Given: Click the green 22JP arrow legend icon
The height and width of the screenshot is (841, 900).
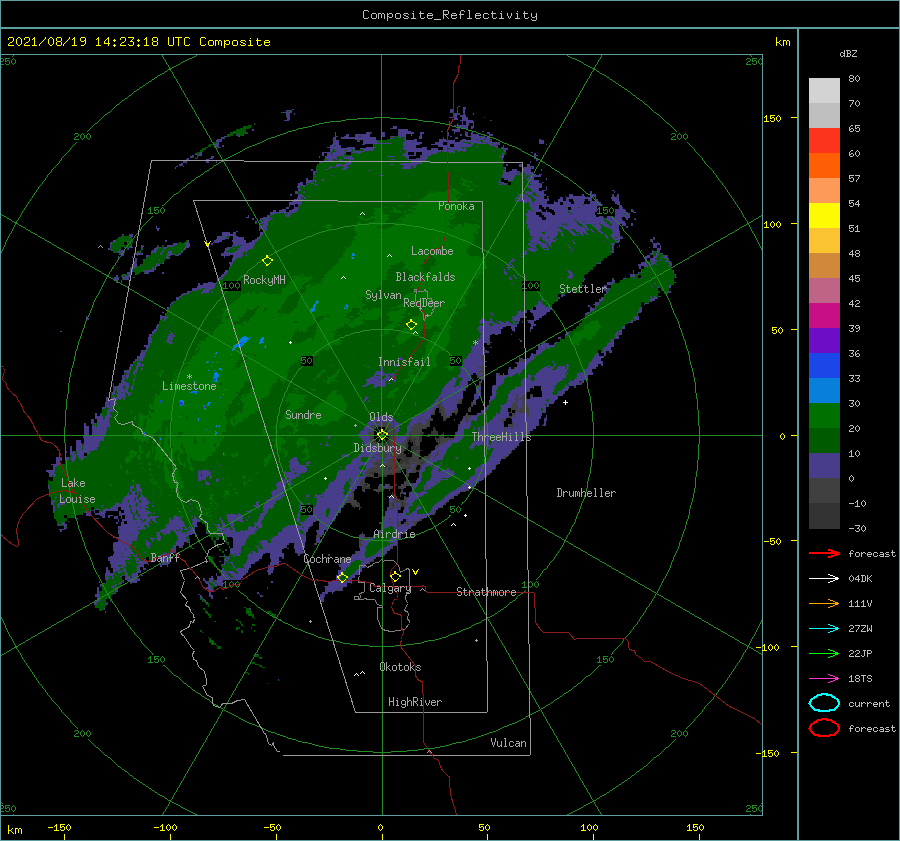Looking at the screenshot, I should click(824, 653).
